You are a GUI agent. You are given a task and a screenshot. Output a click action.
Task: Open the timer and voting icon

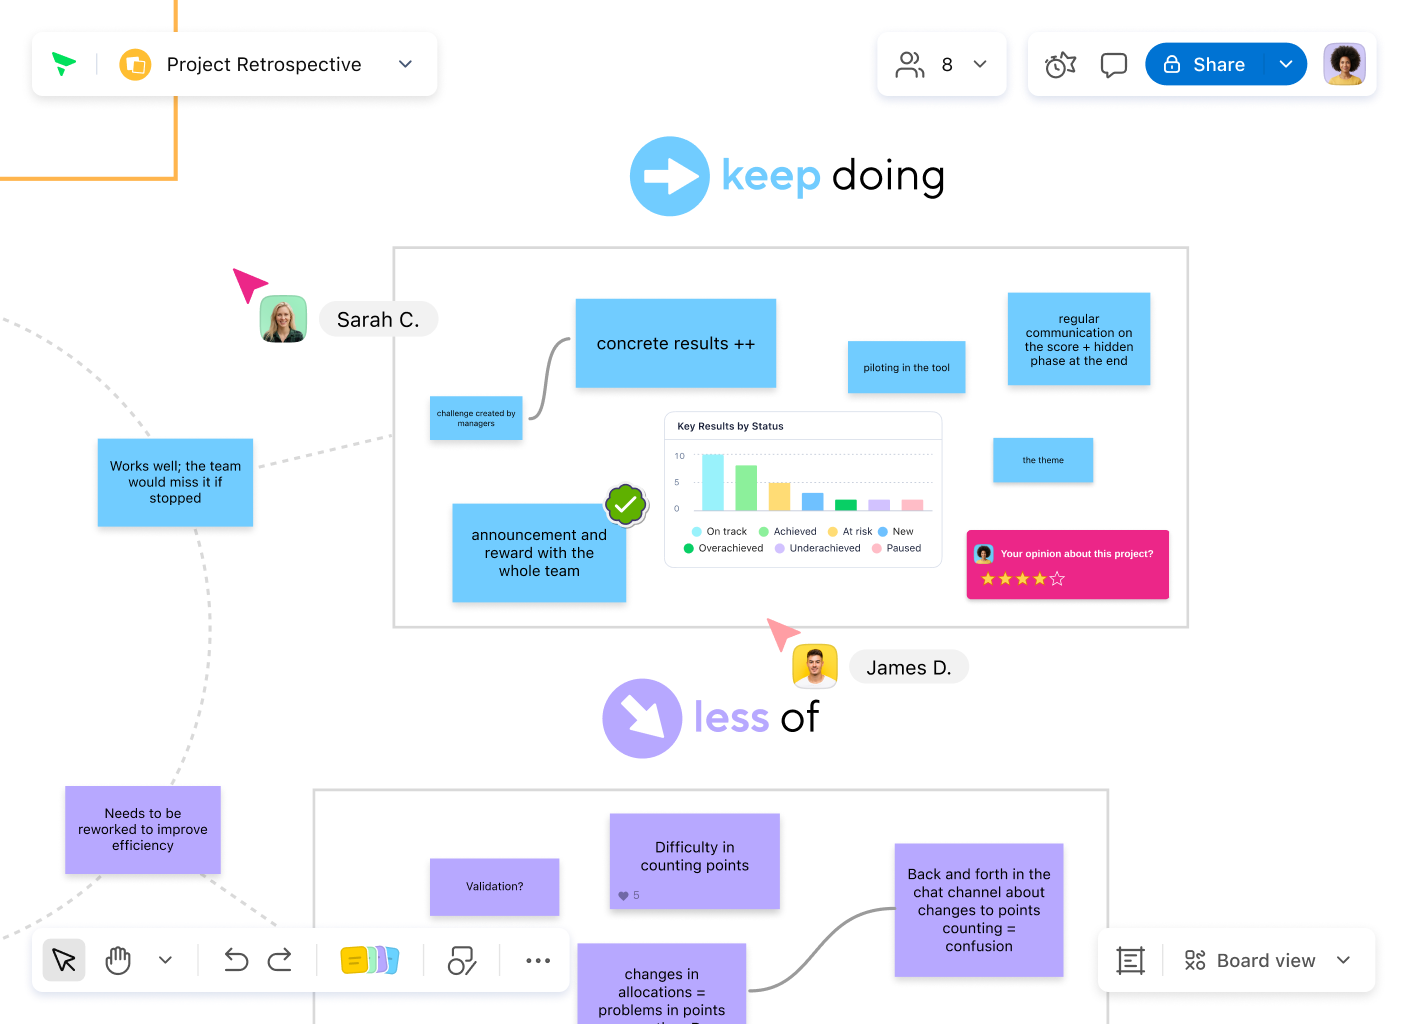(x=1060, y=65)
